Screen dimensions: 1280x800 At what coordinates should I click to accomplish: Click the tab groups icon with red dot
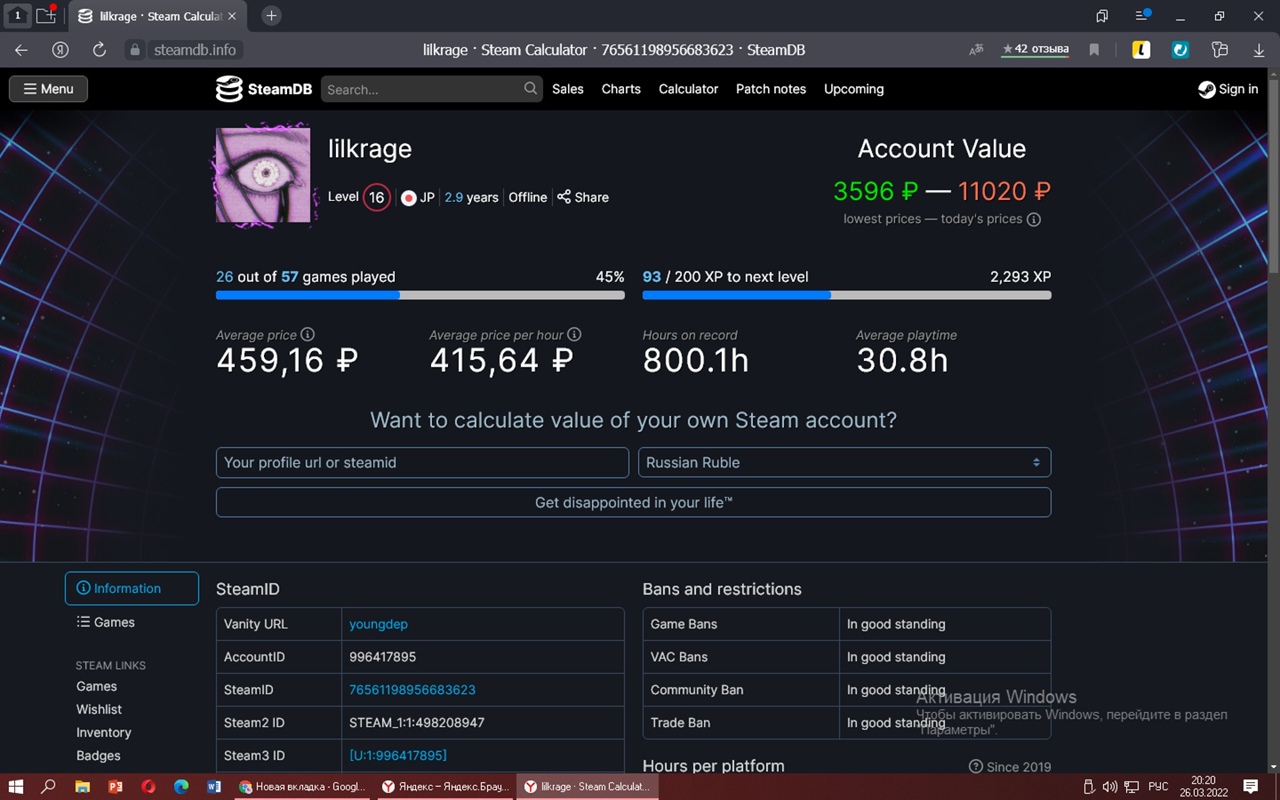point(46,16)
